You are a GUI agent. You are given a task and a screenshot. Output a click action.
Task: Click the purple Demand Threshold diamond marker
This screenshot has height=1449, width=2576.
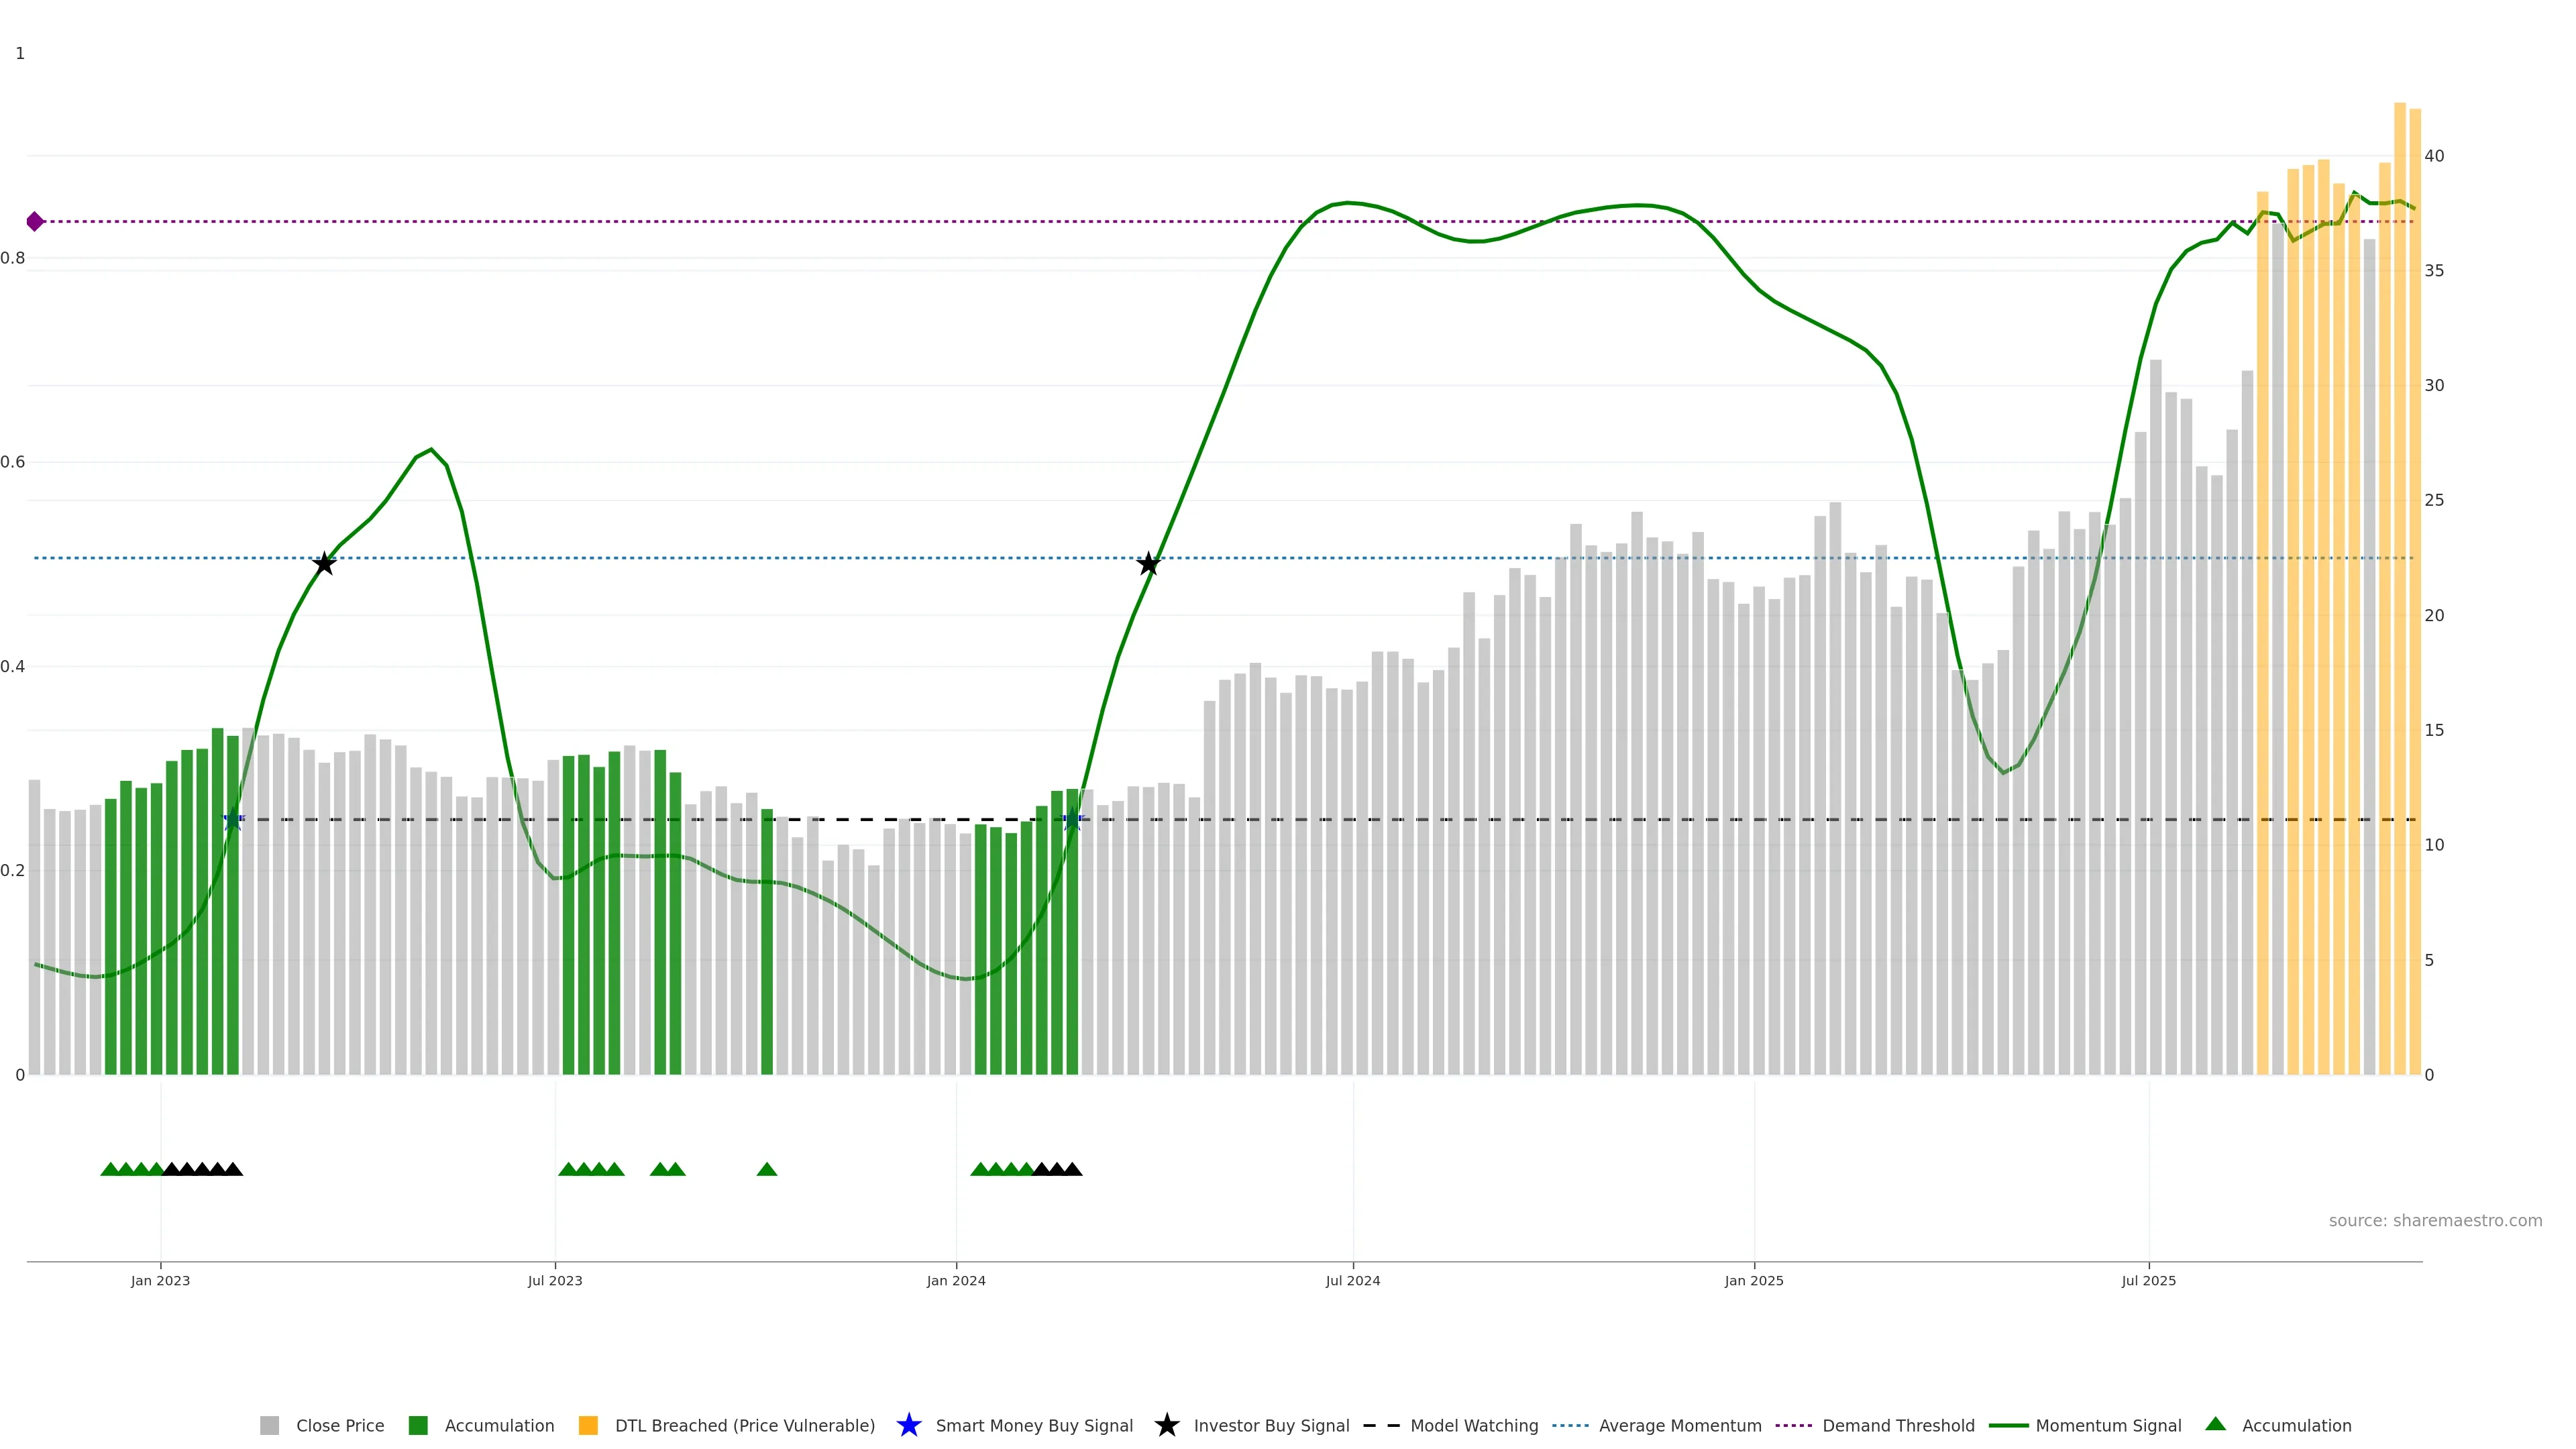(35, 221)
